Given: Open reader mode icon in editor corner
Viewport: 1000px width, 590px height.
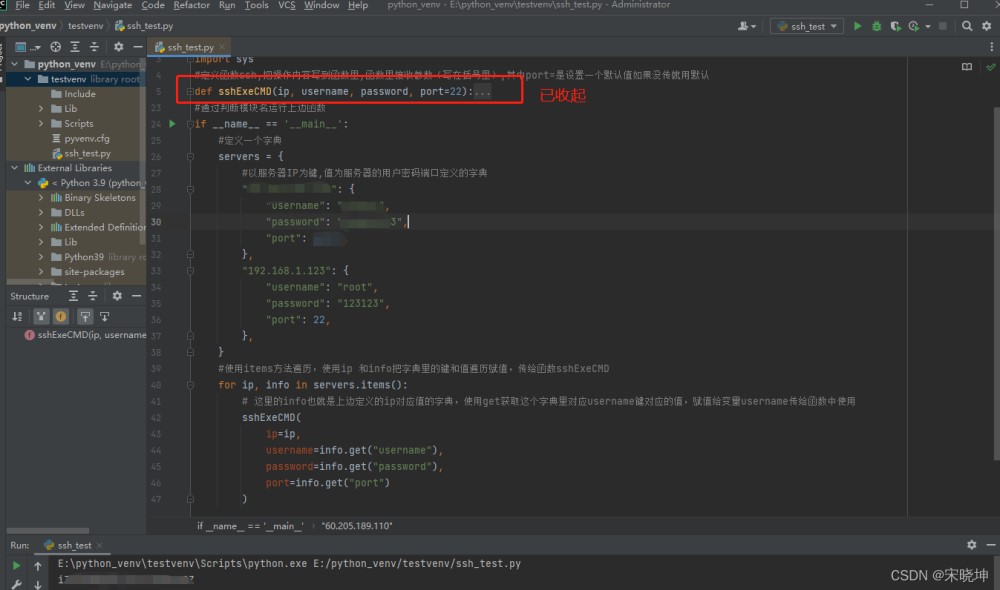Looking at the screenshot, I should coord(967,66).
